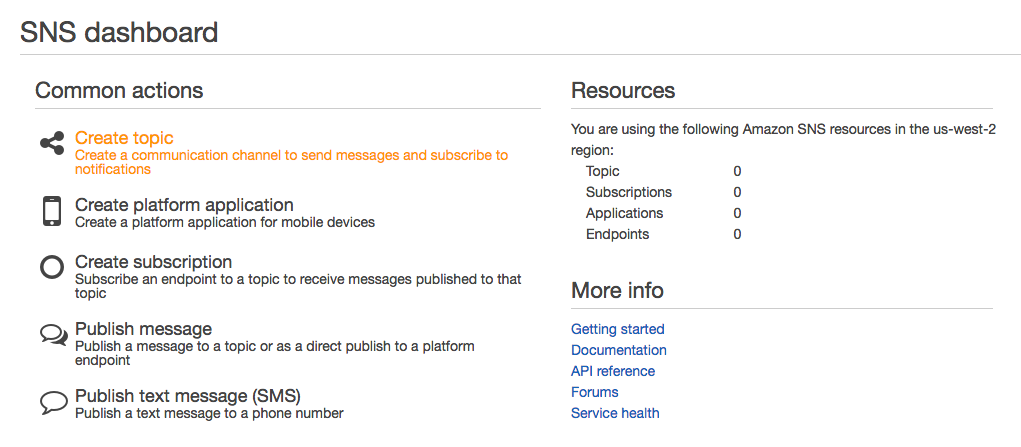Click the Common actions heading

tap(119, 90)
